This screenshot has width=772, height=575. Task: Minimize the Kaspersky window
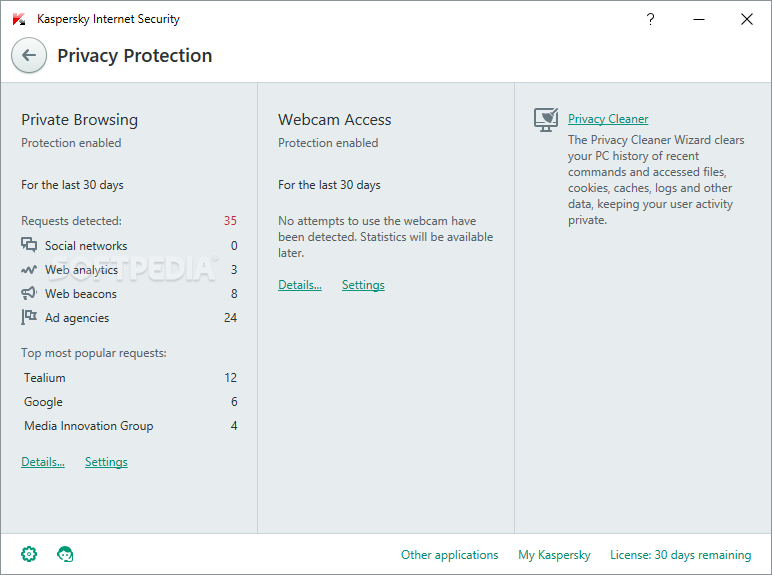(699, 19)
